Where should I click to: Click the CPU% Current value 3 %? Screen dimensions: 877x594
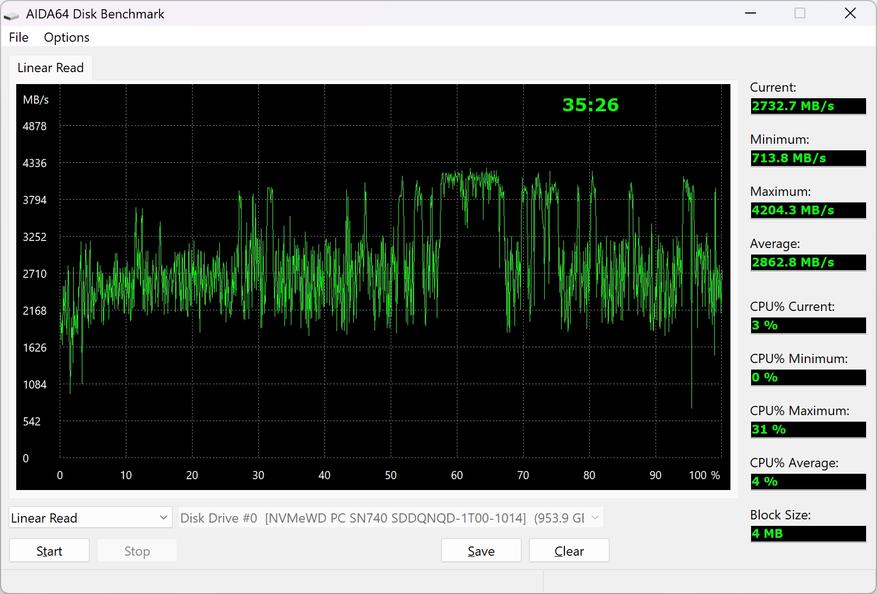(808, 325)
